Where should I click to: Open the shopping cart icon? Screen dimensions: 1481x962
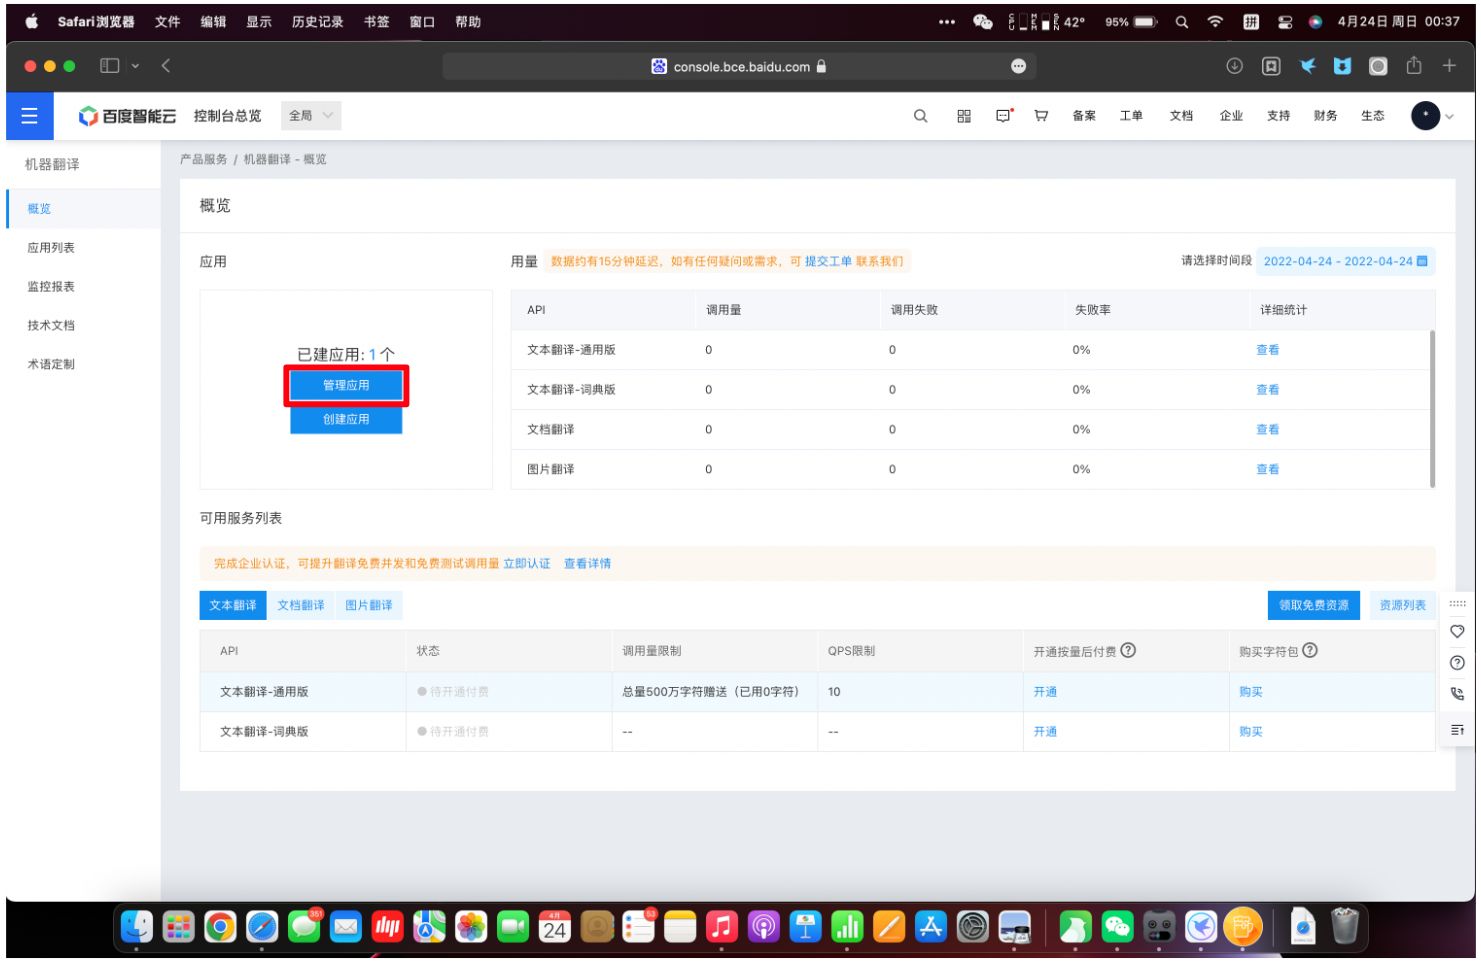pyautogui.click(x=1041, y=116)
